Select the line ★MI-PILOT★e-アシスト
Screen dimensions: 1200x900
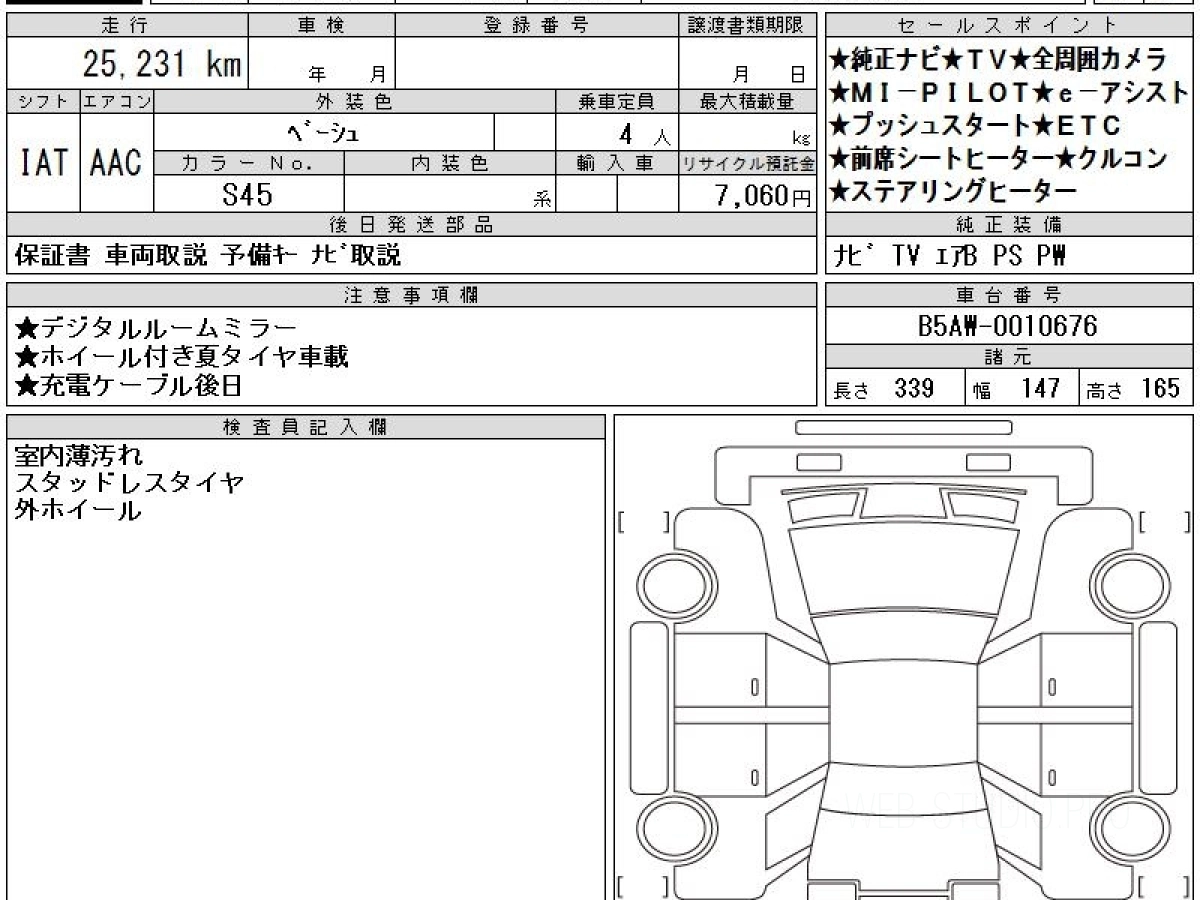(x=1009, y=93)
